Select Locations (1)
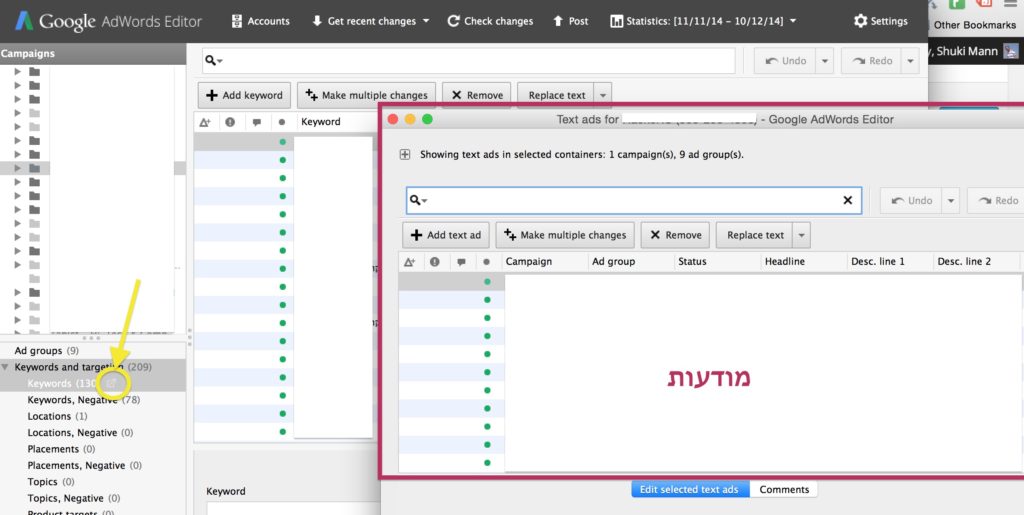The image size is (1024, 515). (x=57, y=416)
